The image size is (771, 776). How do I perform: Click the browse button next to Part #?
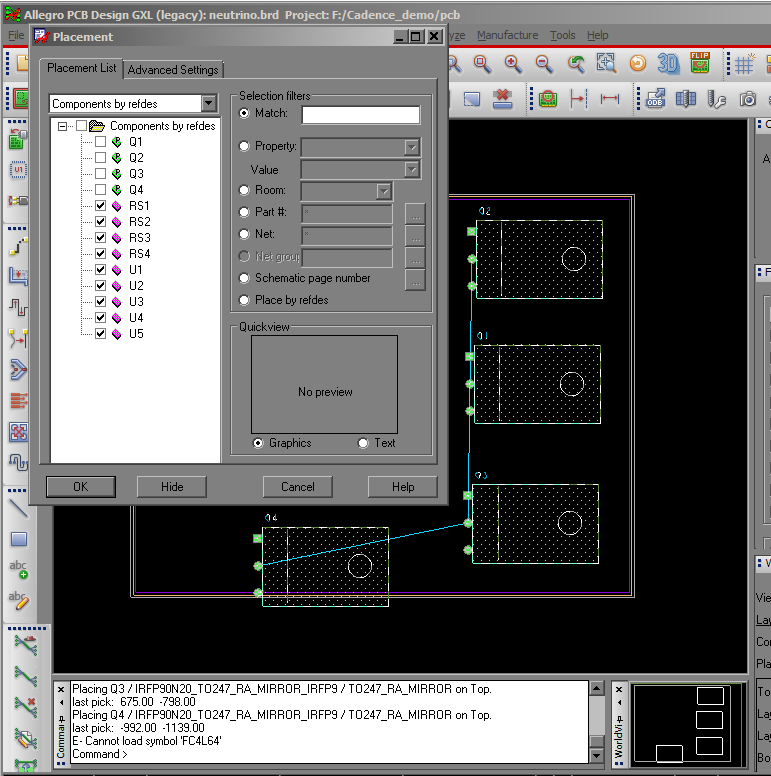coord(415,214)
